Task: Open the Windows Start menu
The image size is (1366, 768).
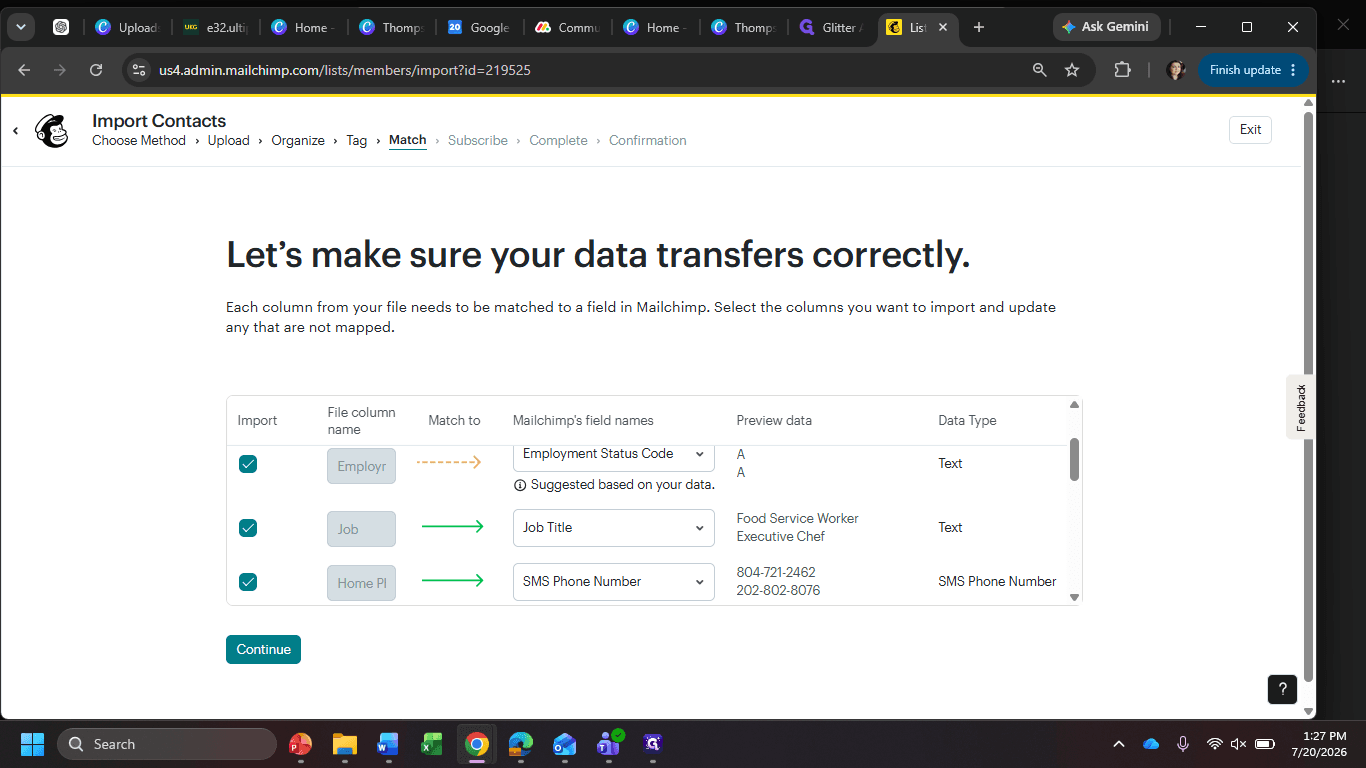Action: (x=32, y=744)
